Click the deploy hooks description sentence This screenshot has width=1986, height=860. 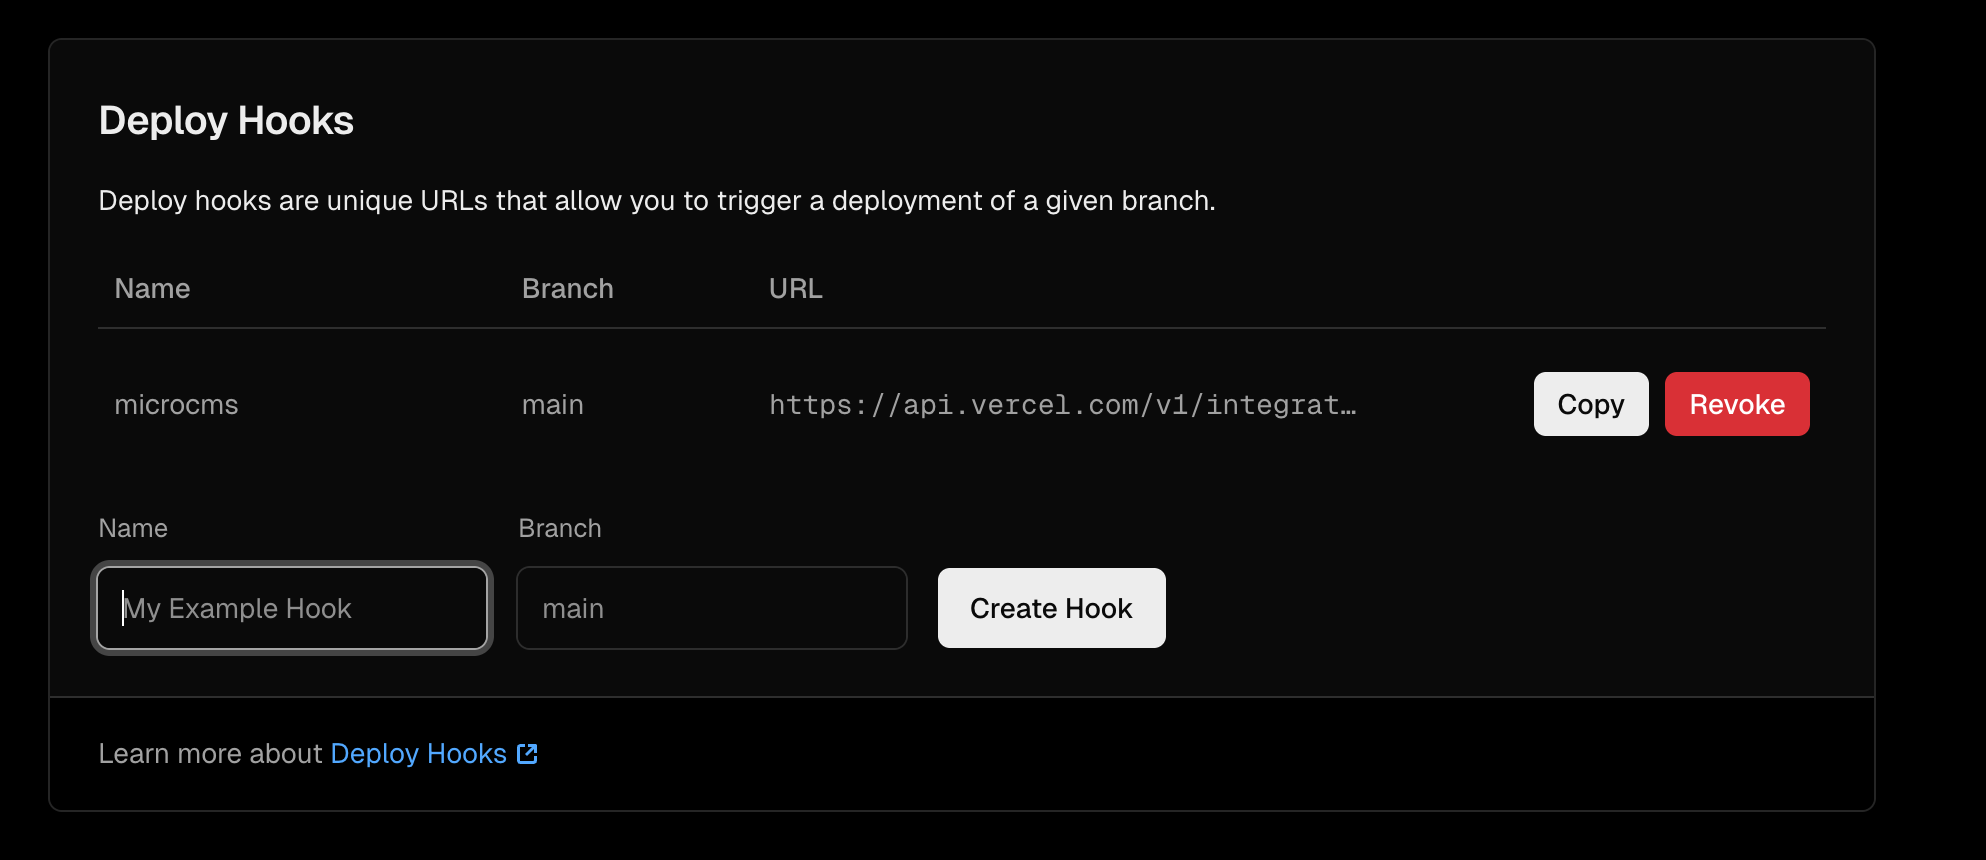(x=656, y=201)
